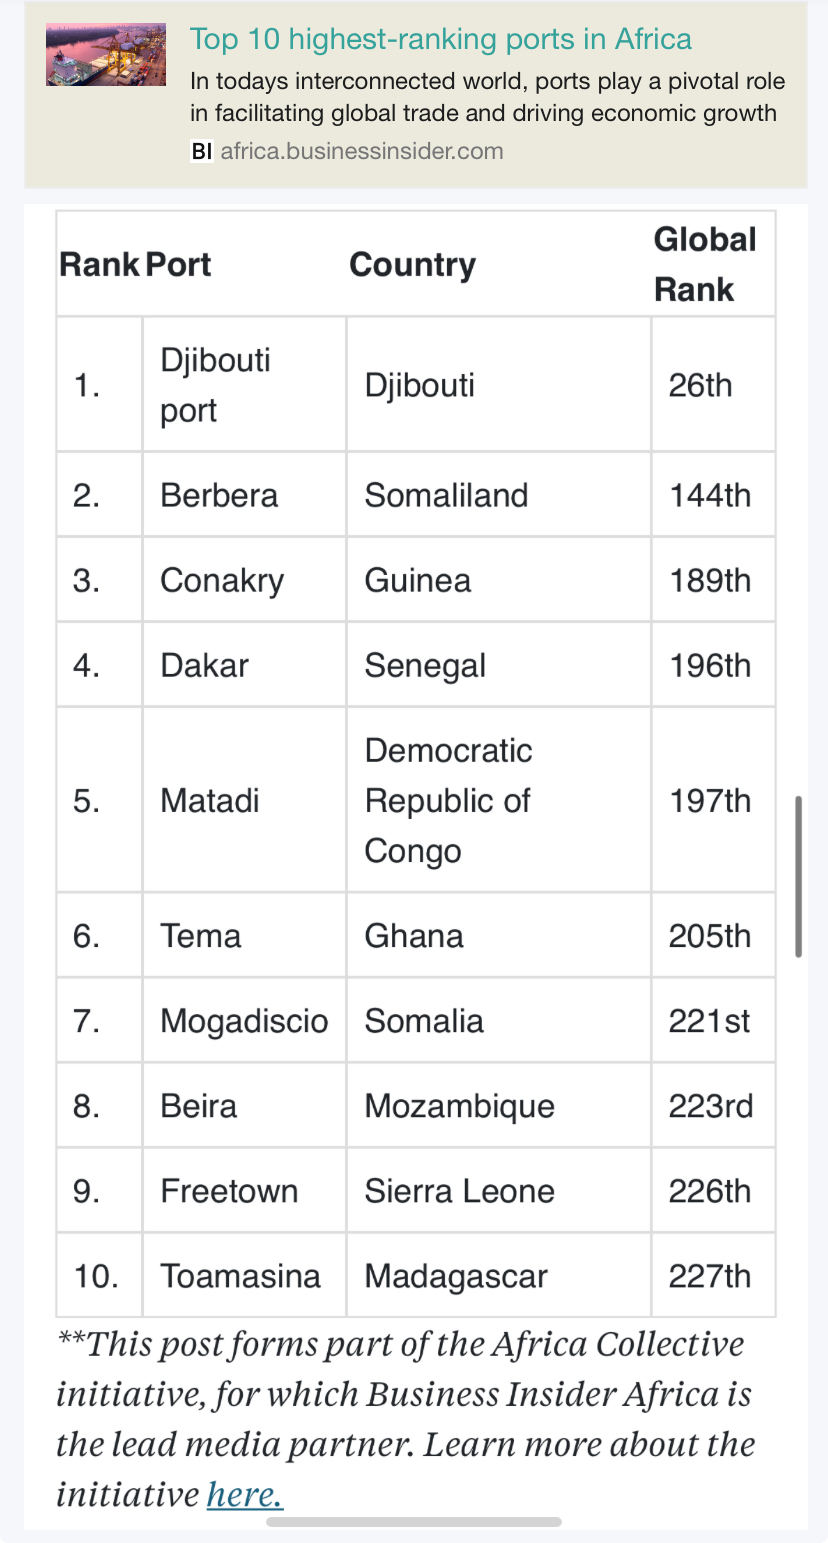This screenshot has height=1543, width=828.
Task: Click the africa.businessinsider.com source link
Action: (x=362, y=152)
